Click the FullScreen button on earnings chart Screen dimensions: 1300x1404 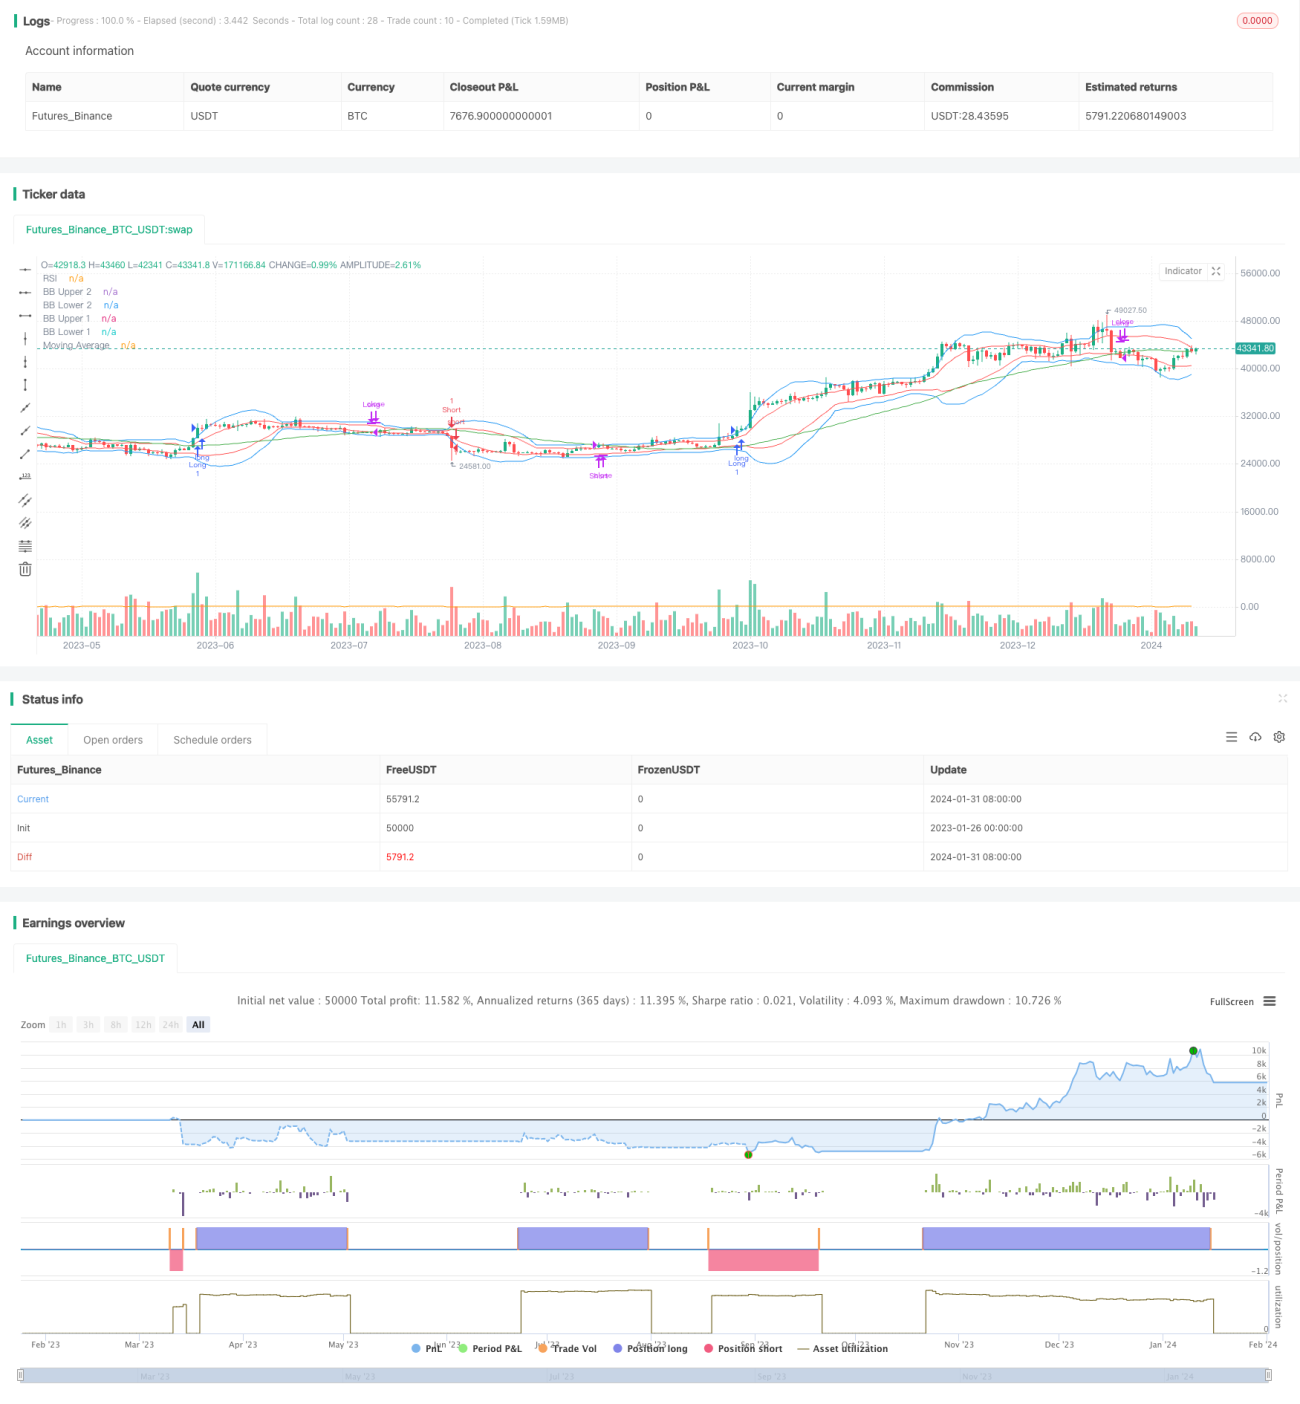[1231, 1001]
